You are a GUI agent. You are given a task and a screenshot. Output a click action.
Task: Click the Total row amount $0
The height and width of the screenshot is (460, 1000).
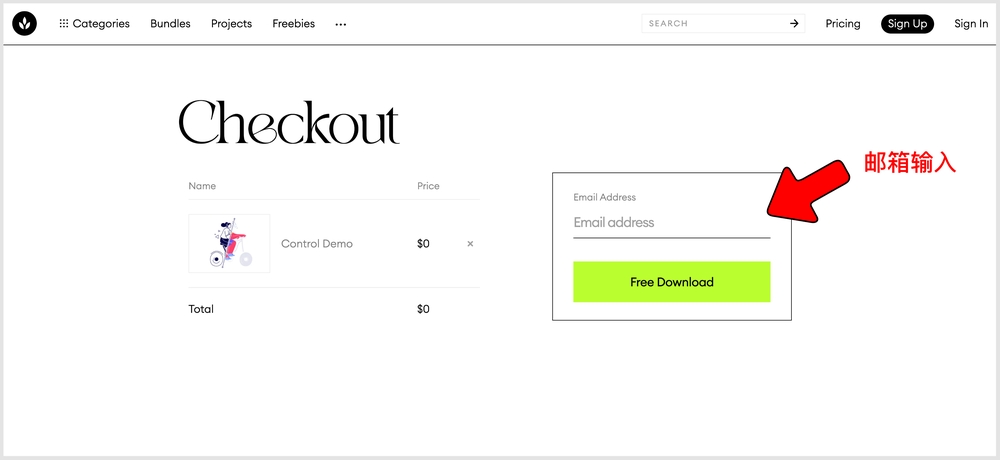pos(423,309)
